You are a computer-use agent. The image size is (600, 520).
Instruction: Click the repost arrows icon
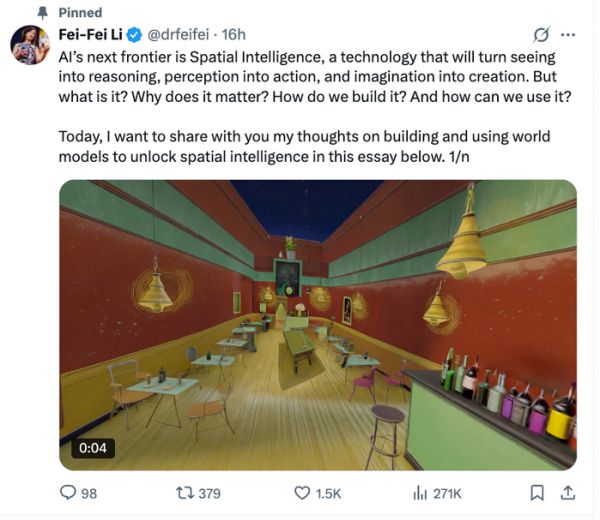point(185,492)
